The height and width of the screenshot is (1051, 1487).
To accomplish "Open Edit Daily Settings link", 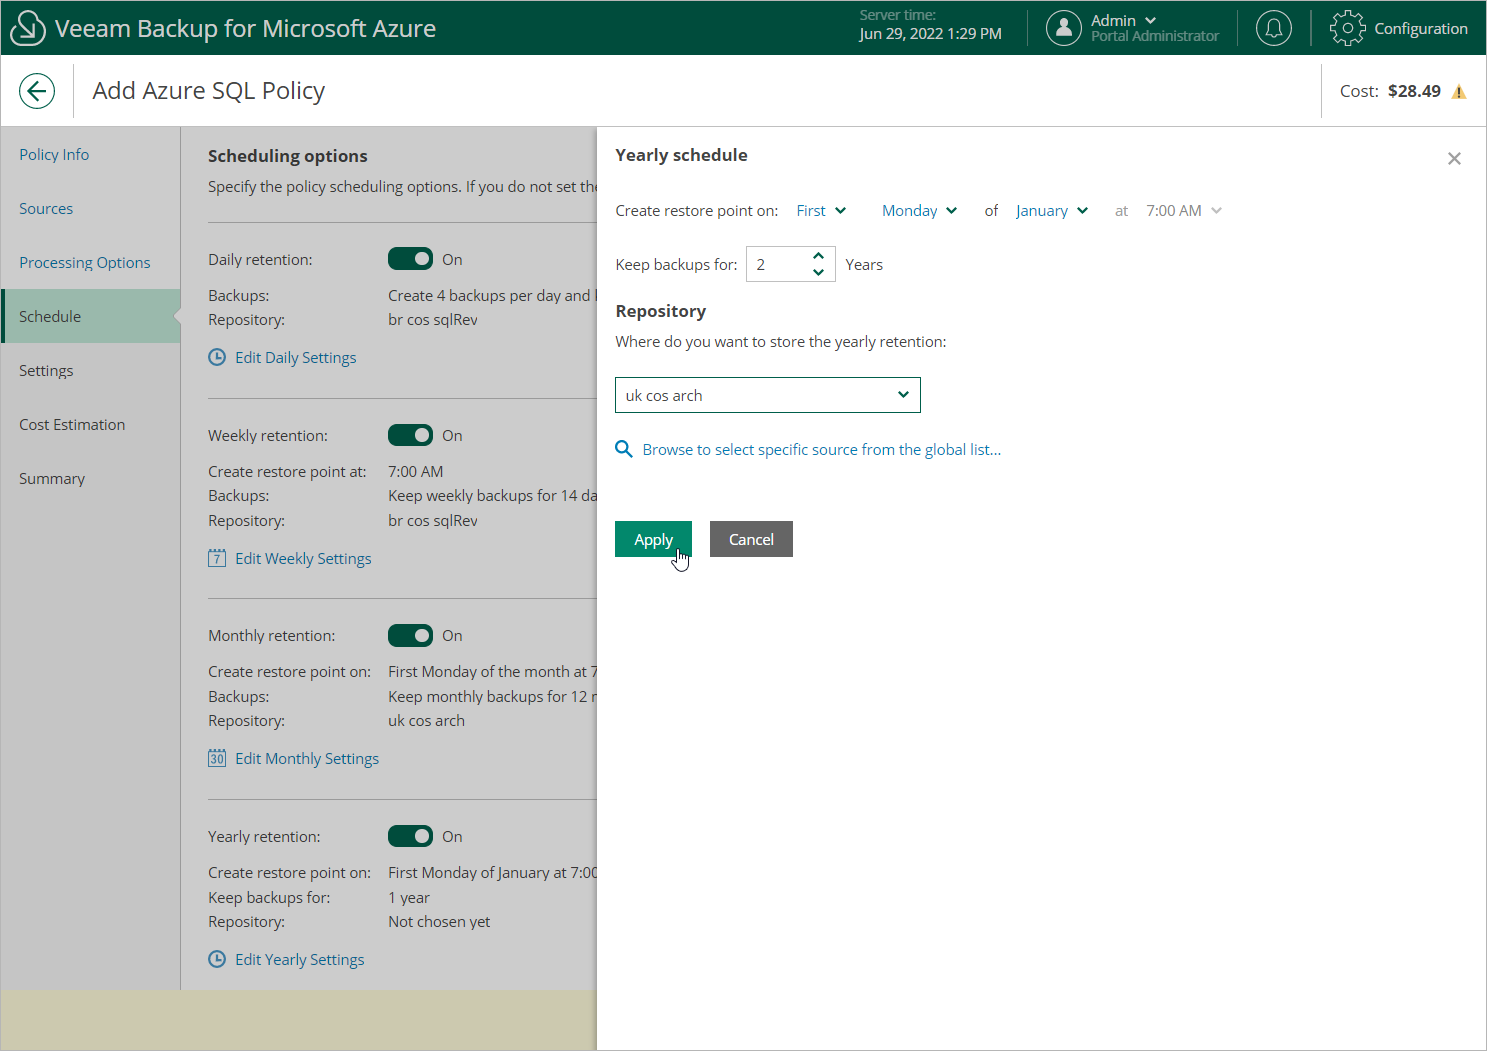I will coord(296,357).
